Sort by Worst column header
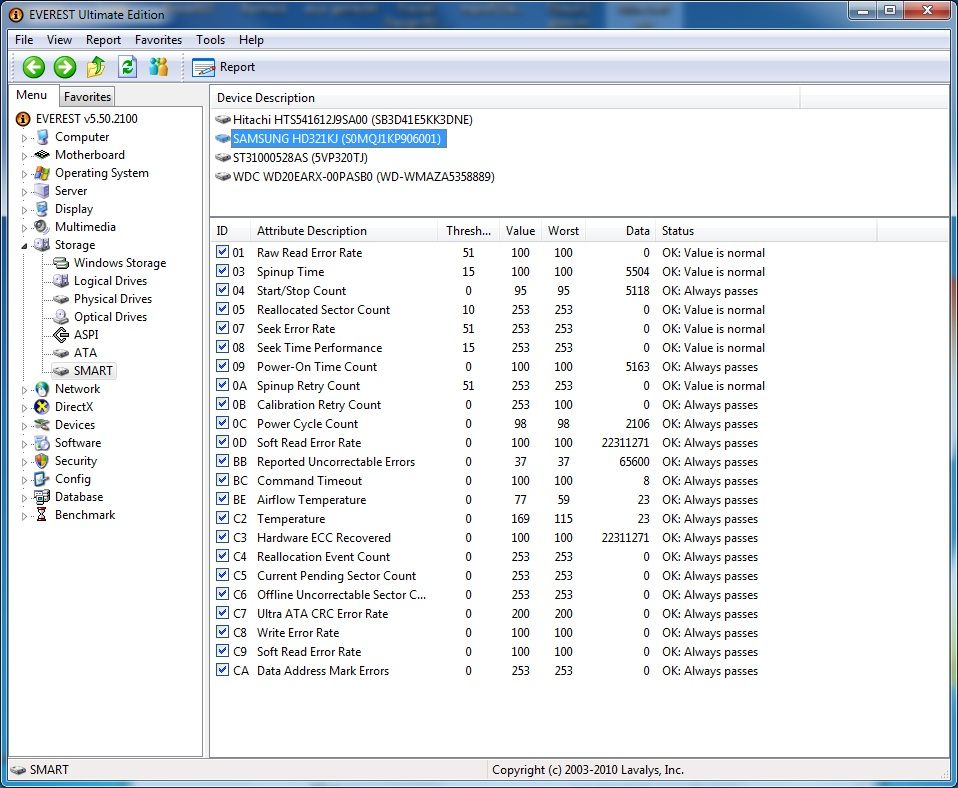The height and width of the screenshot is (788, 958). coord(563,231)
